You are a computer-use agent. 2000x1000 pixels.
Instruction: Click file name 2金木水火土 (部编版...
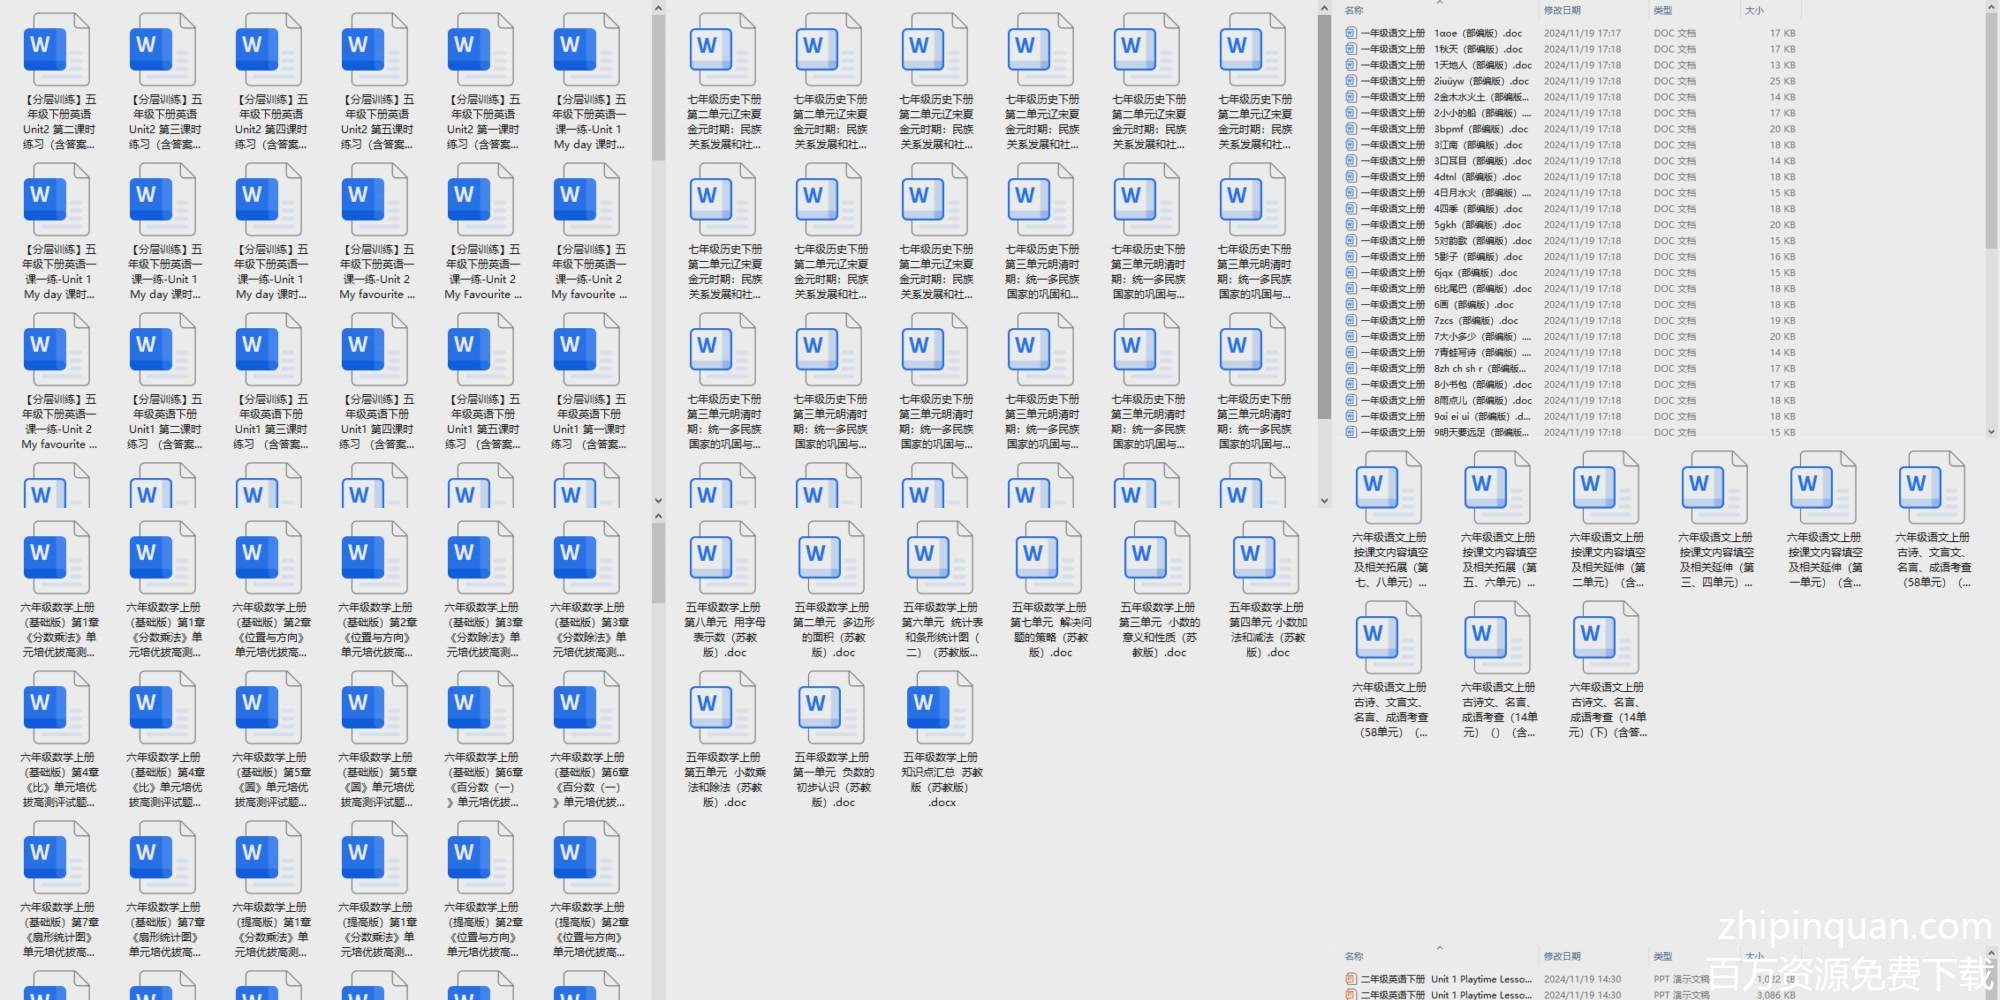coord(1444,97)
